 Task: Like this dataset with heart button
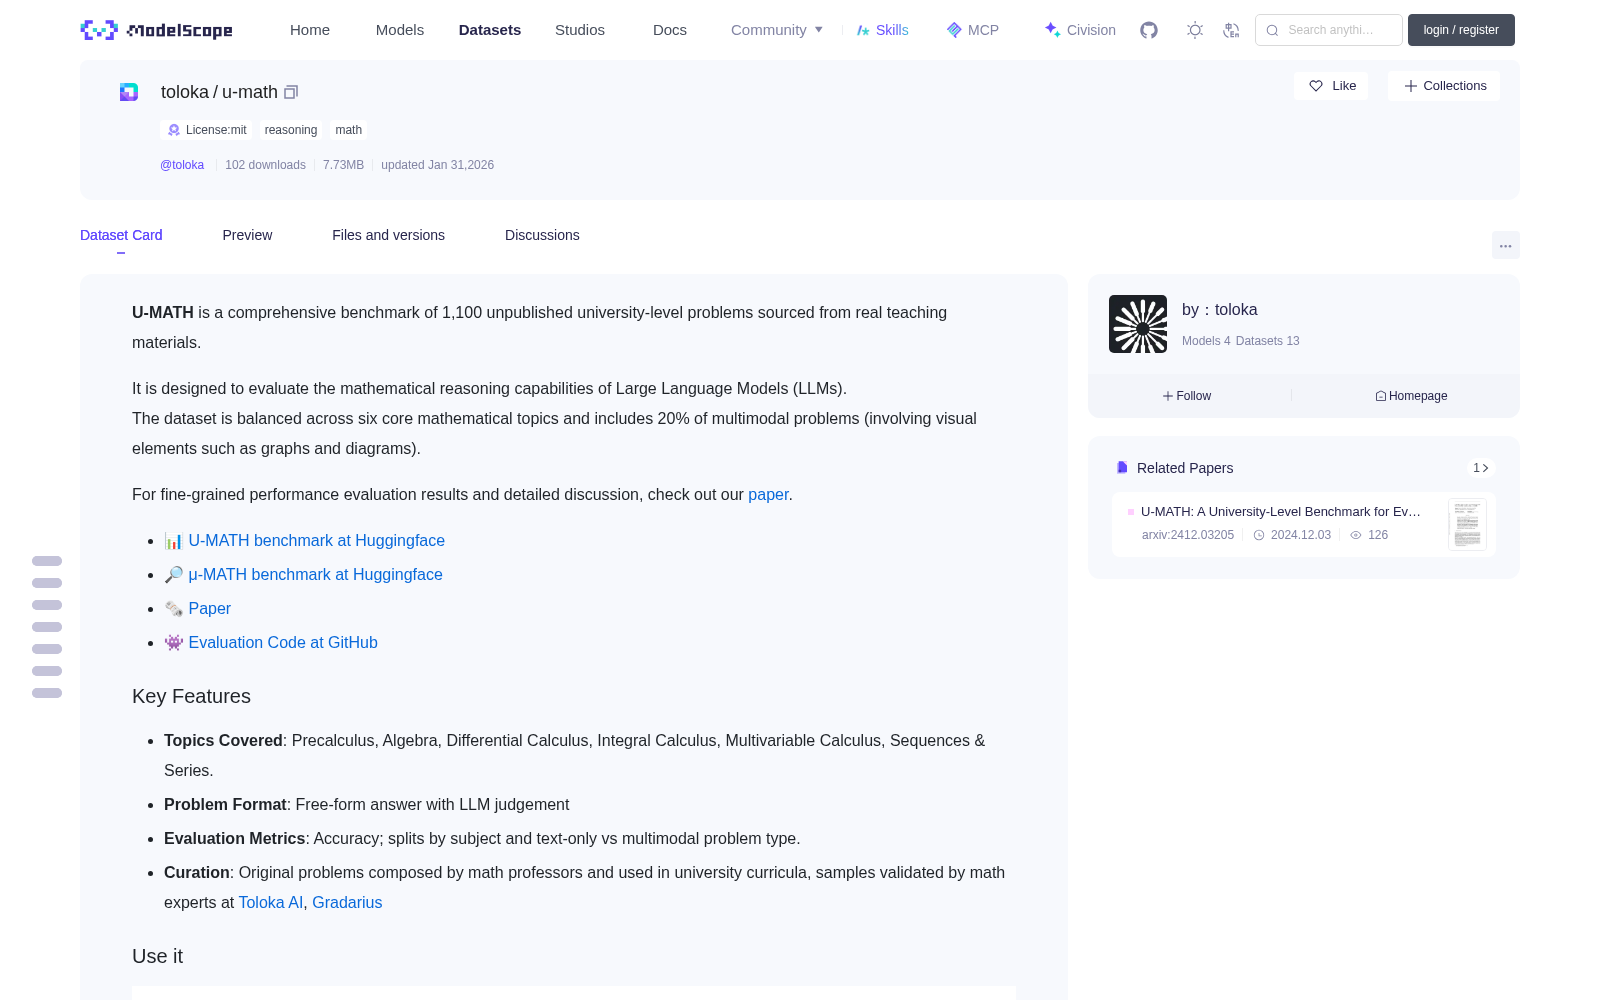tap(1331, 86)
